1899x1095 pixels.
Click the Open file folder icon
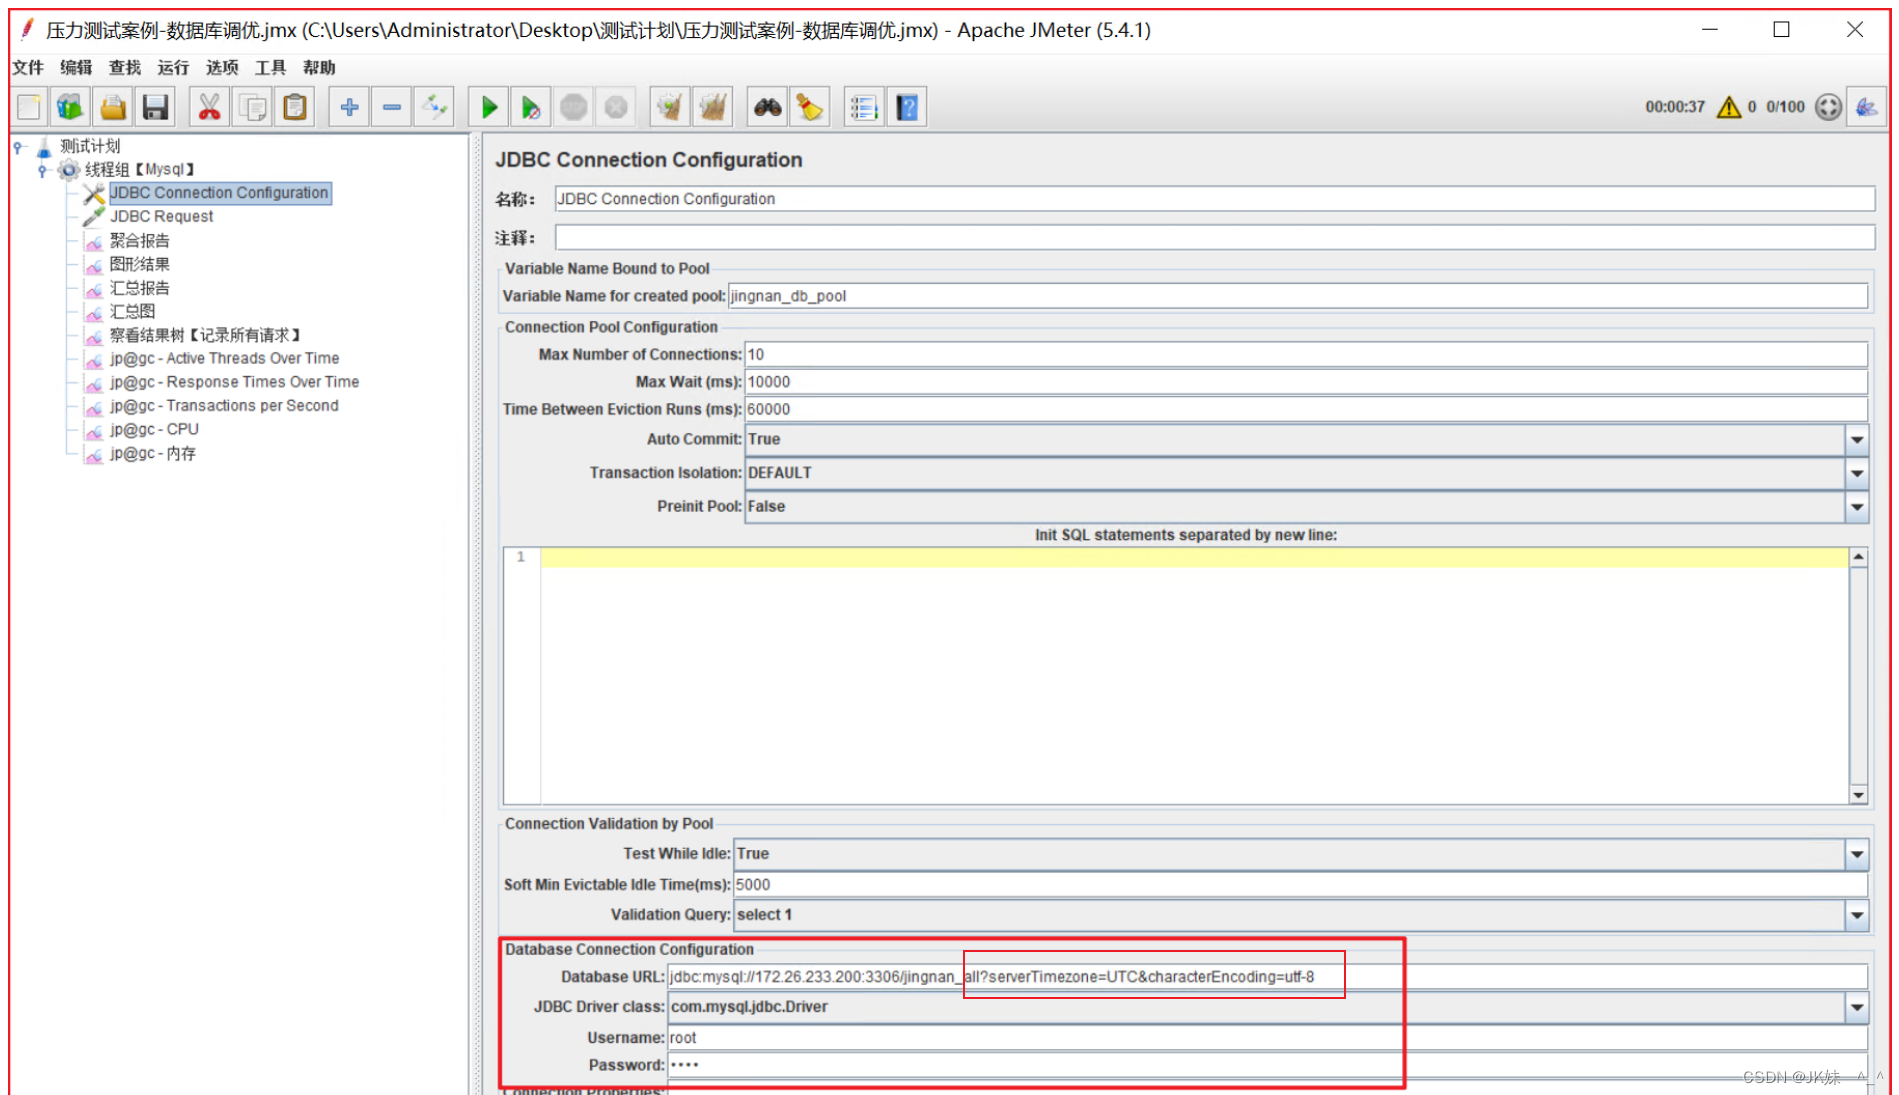[x=113, y=107]
